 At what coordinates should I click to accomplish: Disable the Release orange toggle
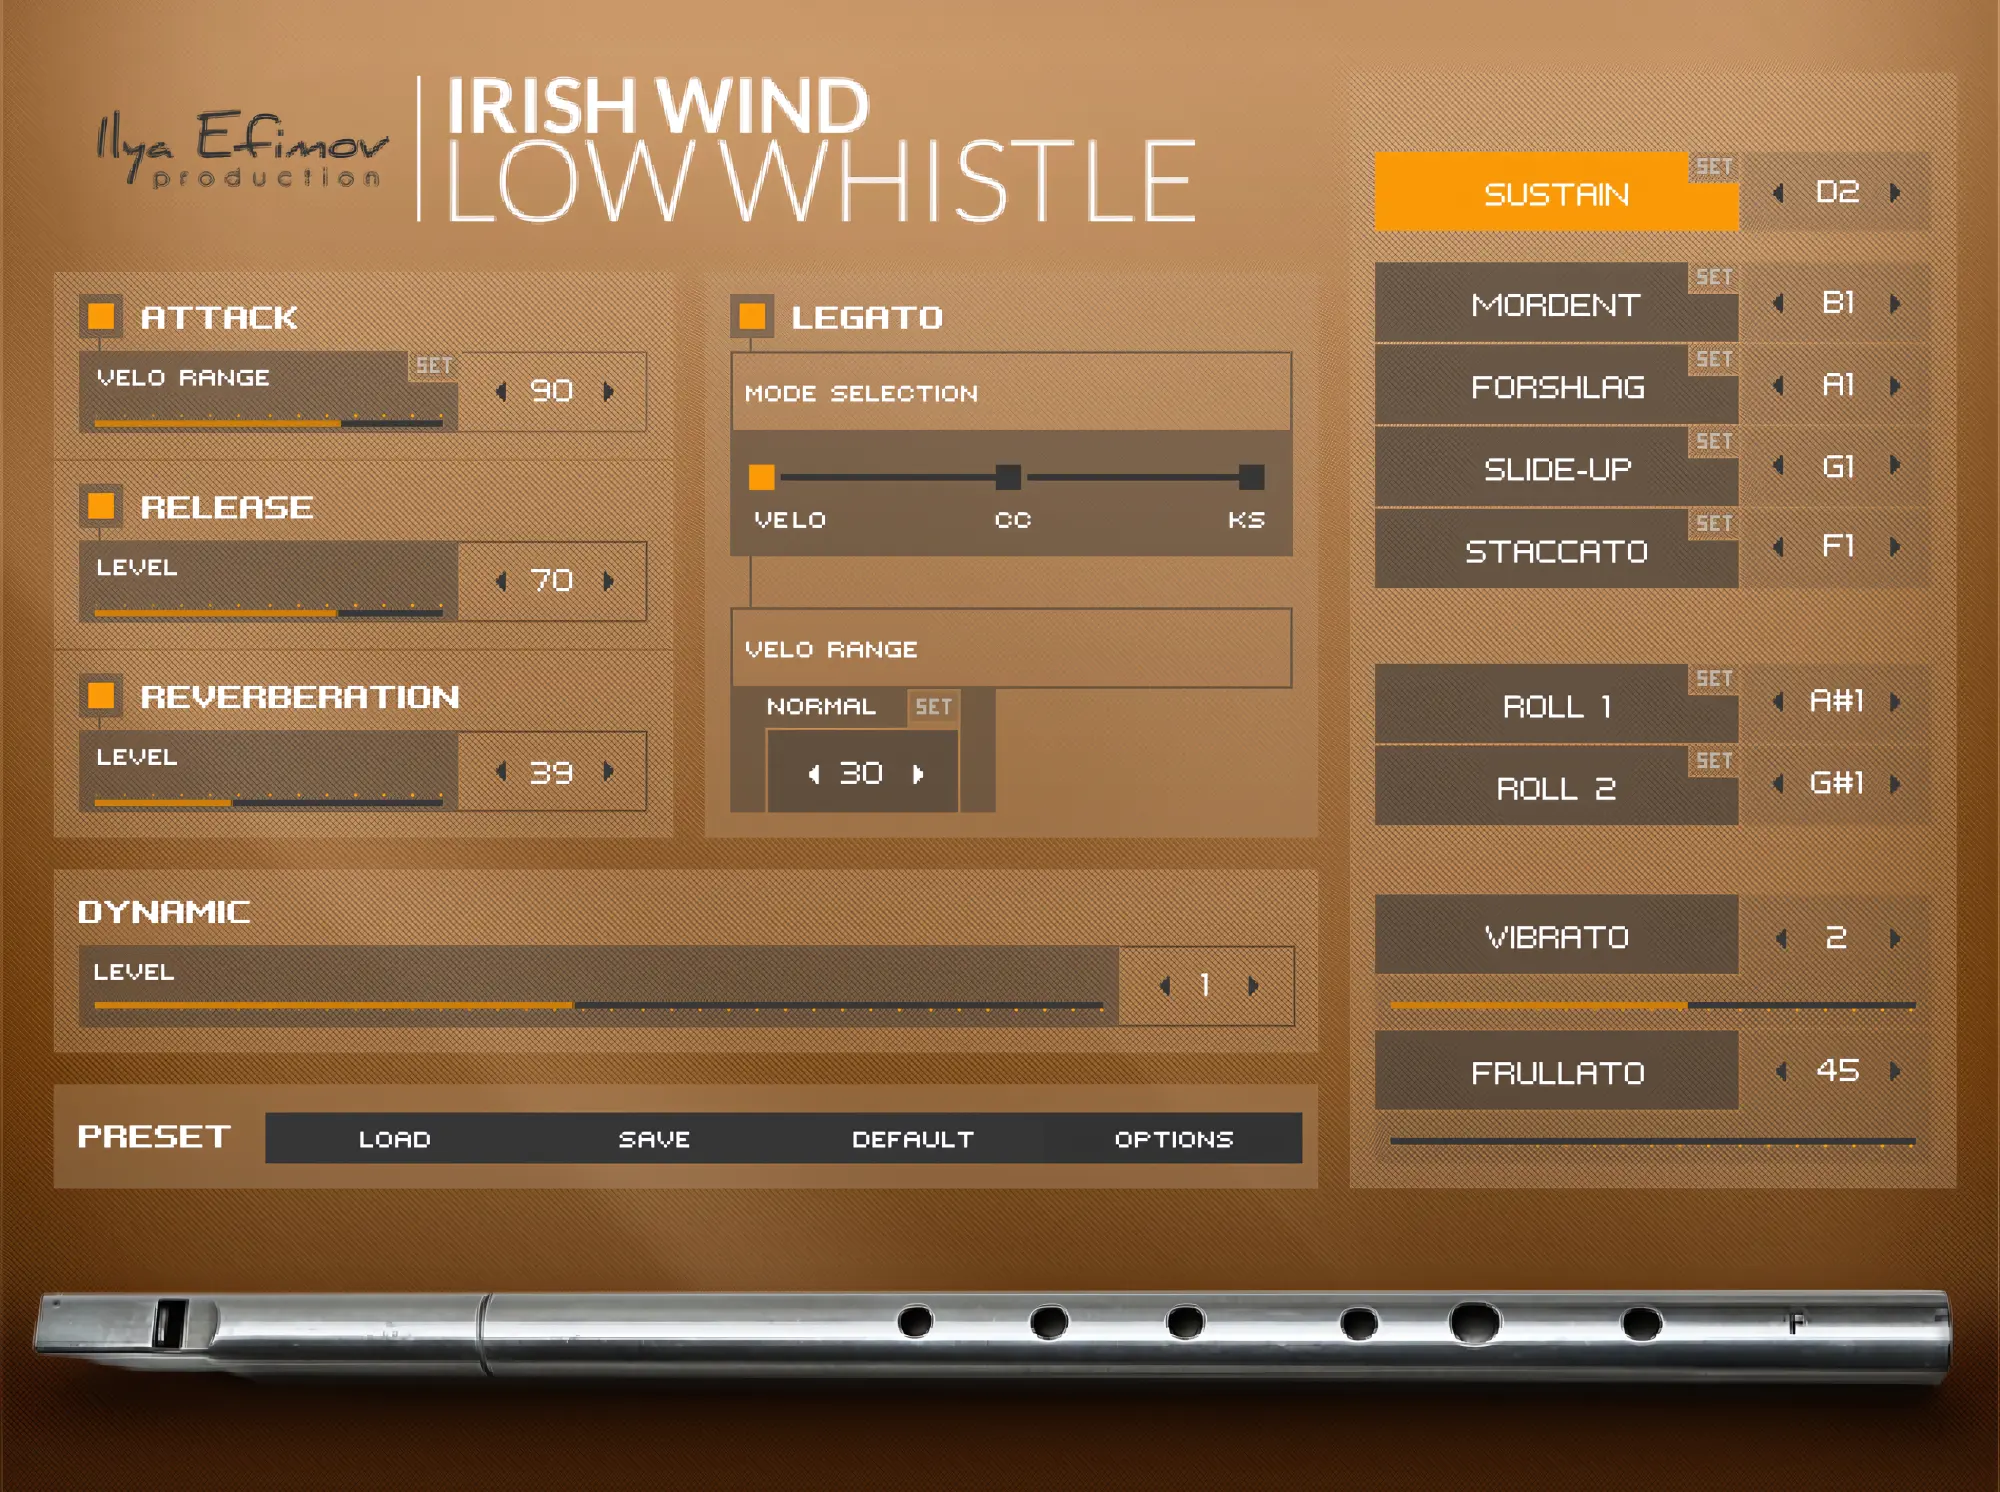(101, 506)
